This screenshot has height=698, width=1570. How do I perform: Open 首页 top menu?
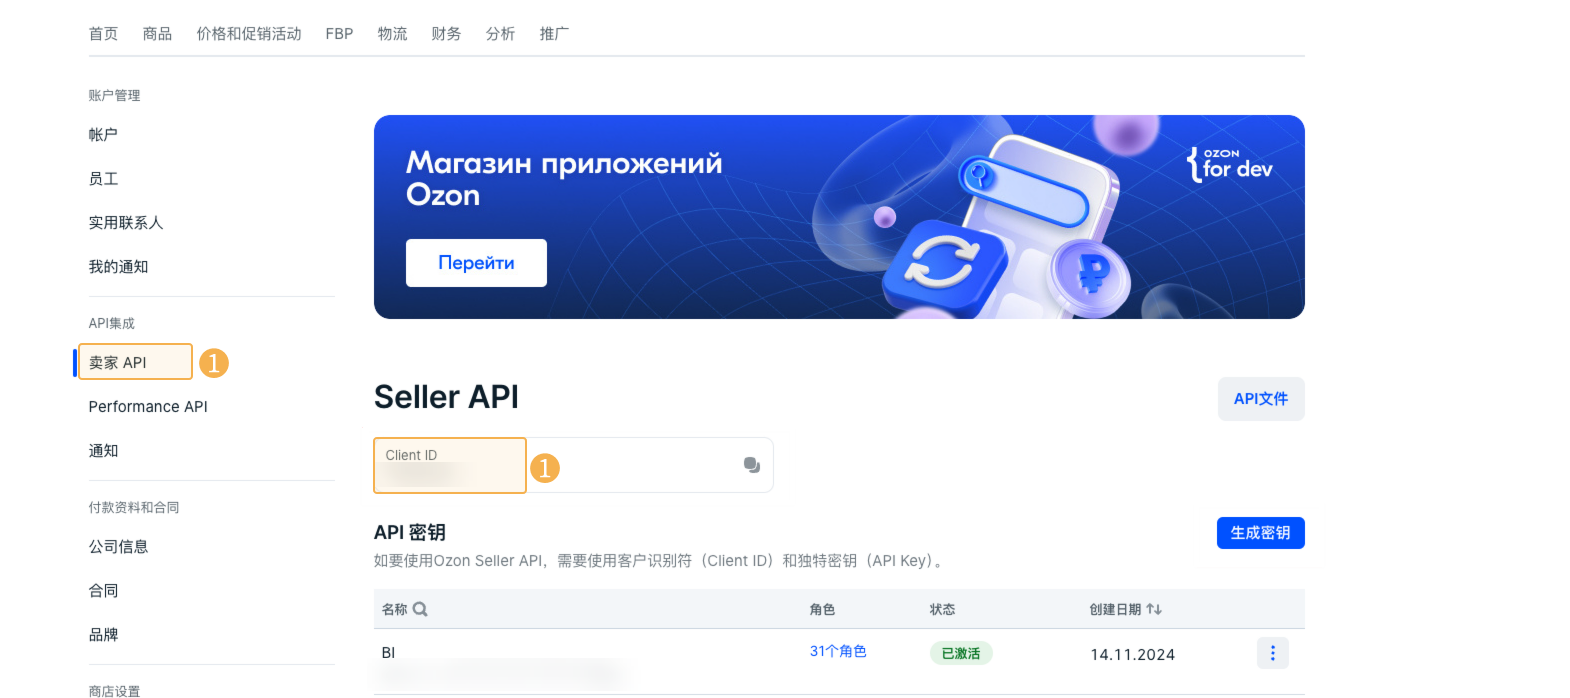[x=103, y=34]
